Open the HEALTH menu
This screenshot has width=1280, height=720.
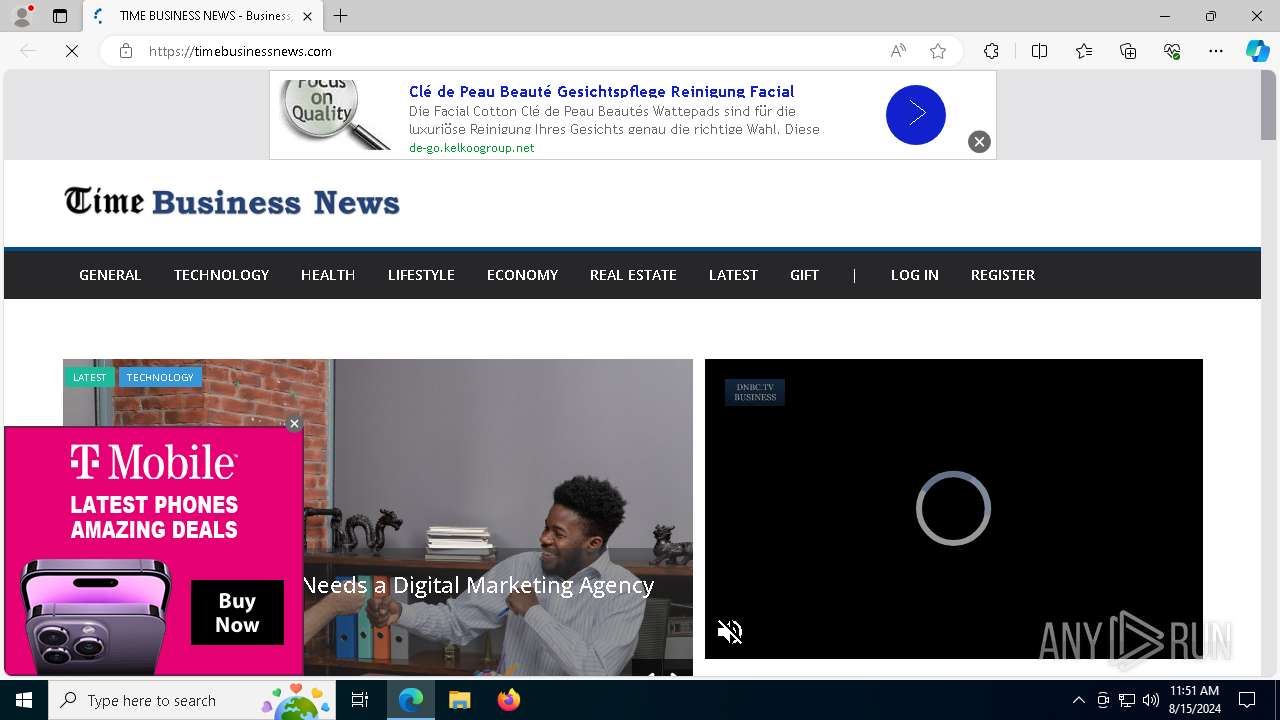[328, 275]
